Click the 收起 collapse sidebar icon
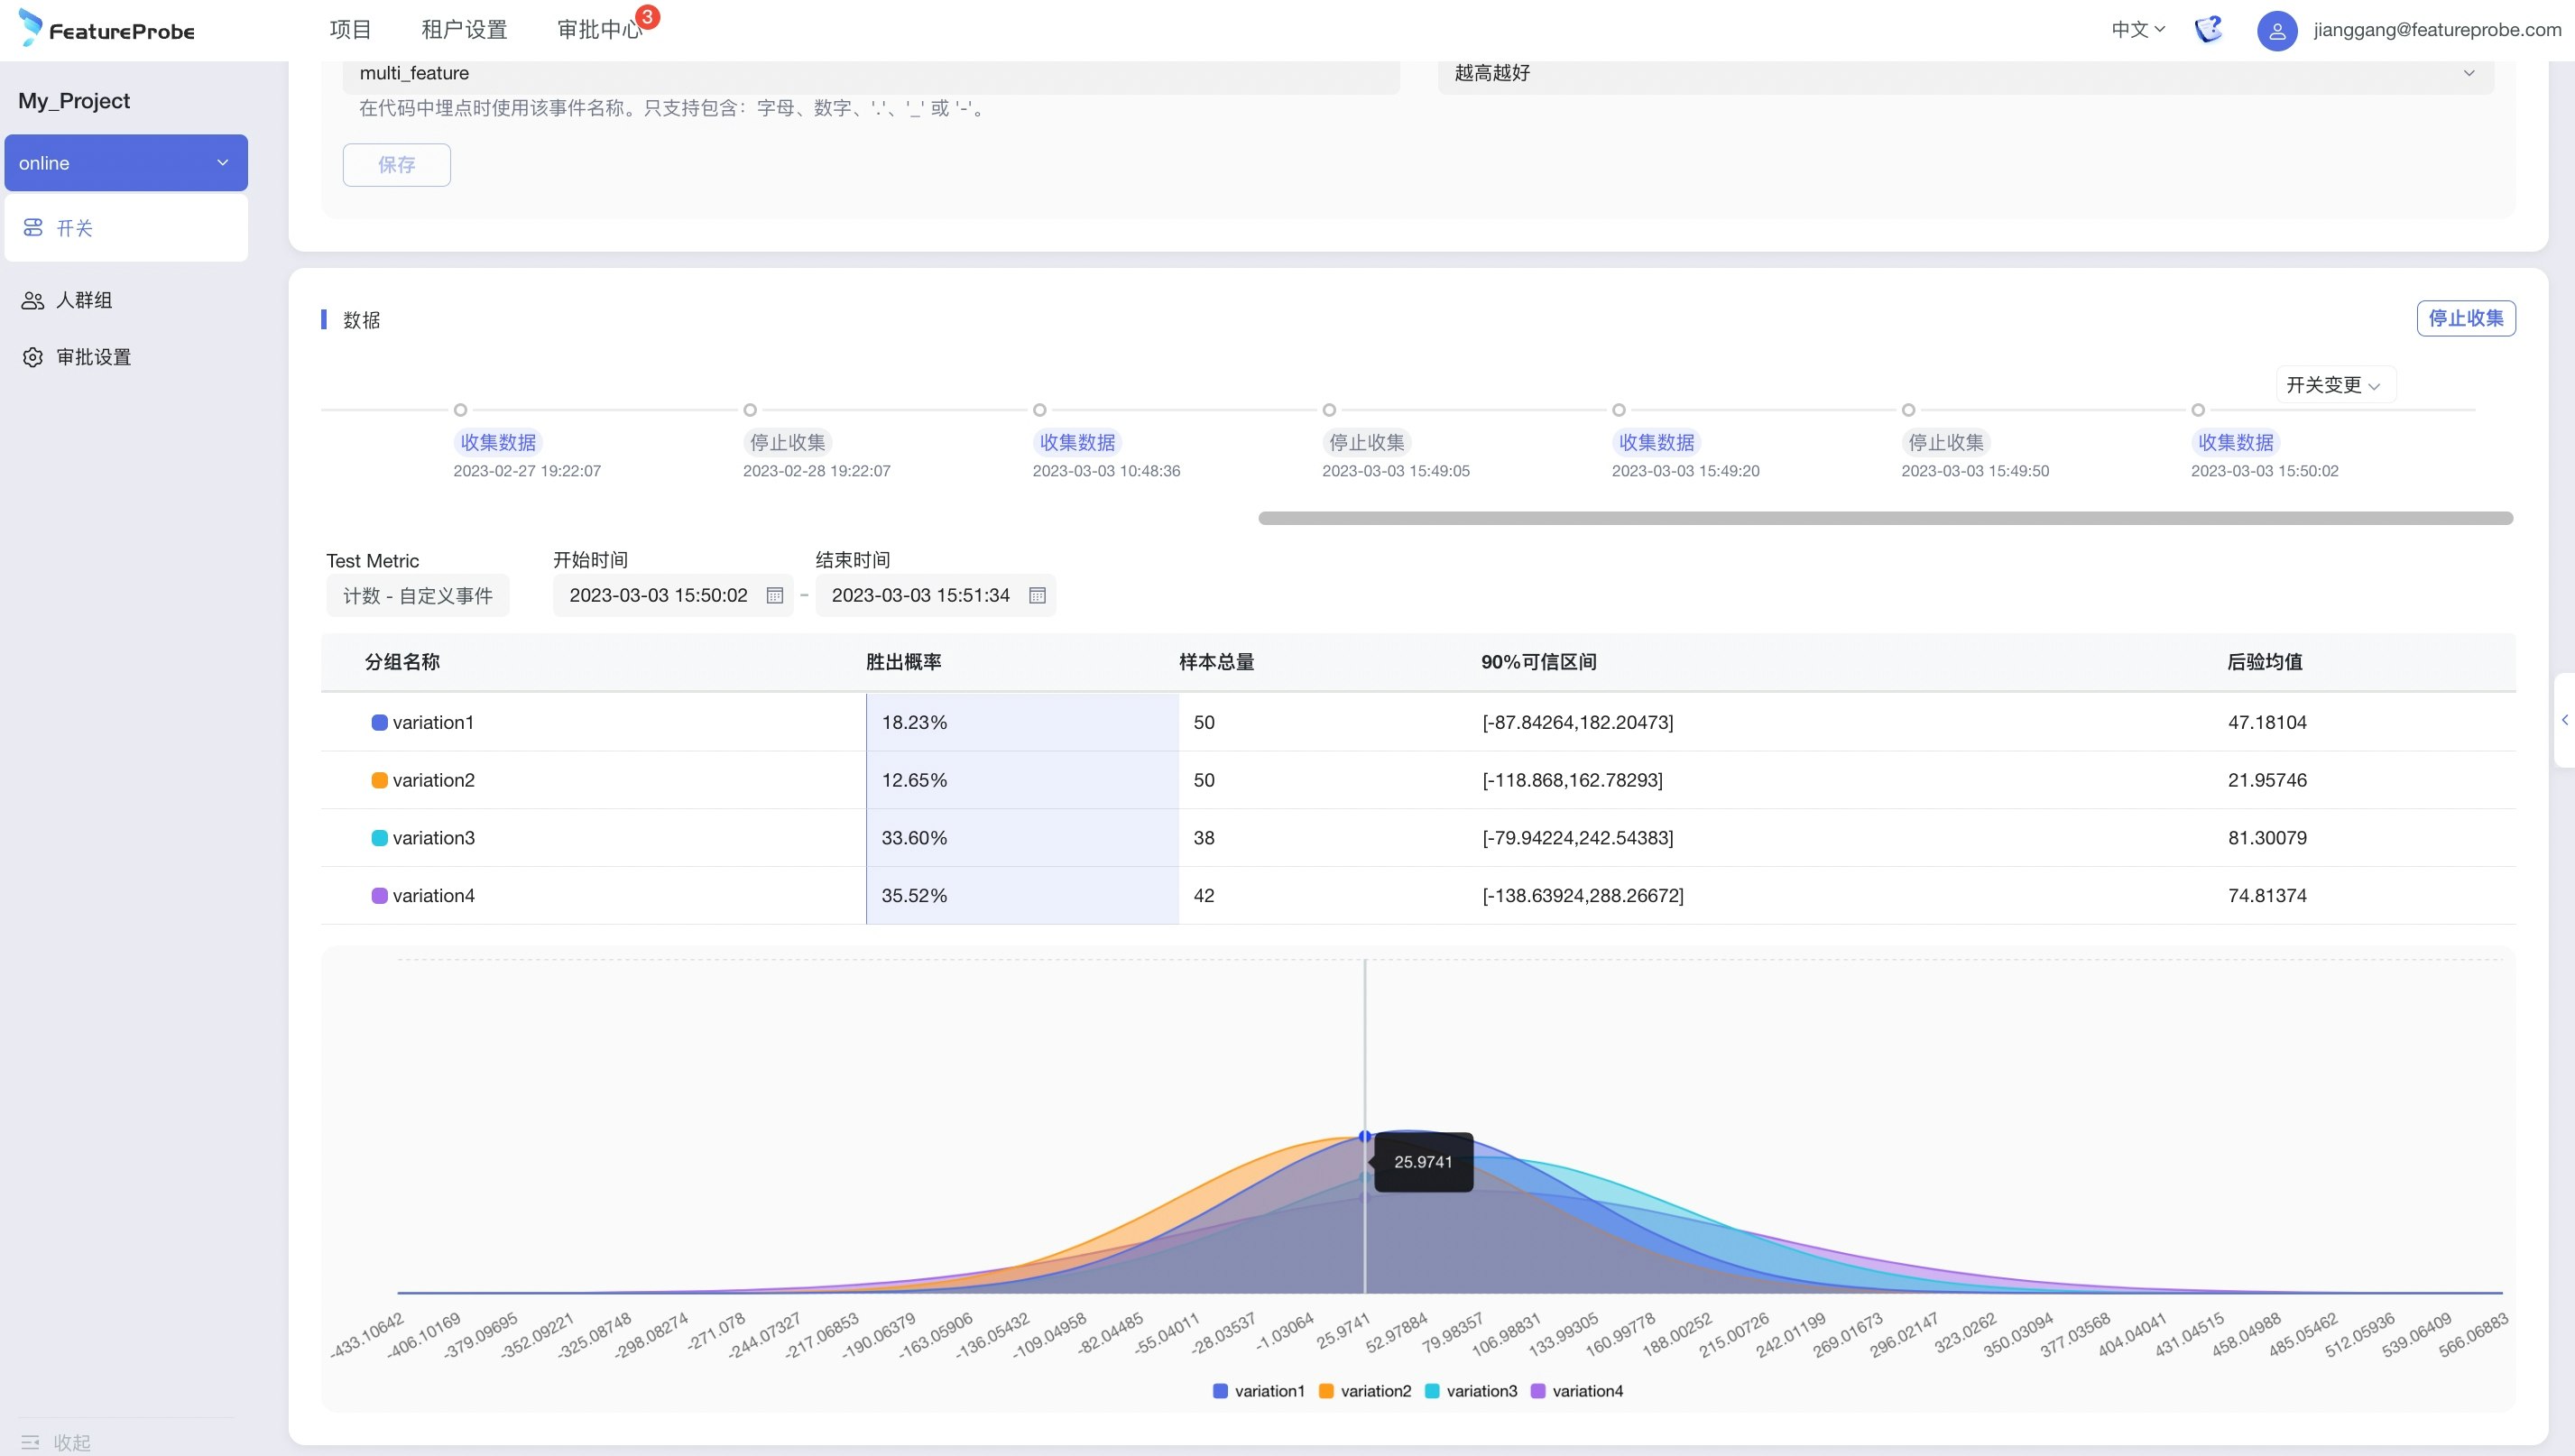Viewport: 2575px width, 1456px height. (x=30, y=1442)
